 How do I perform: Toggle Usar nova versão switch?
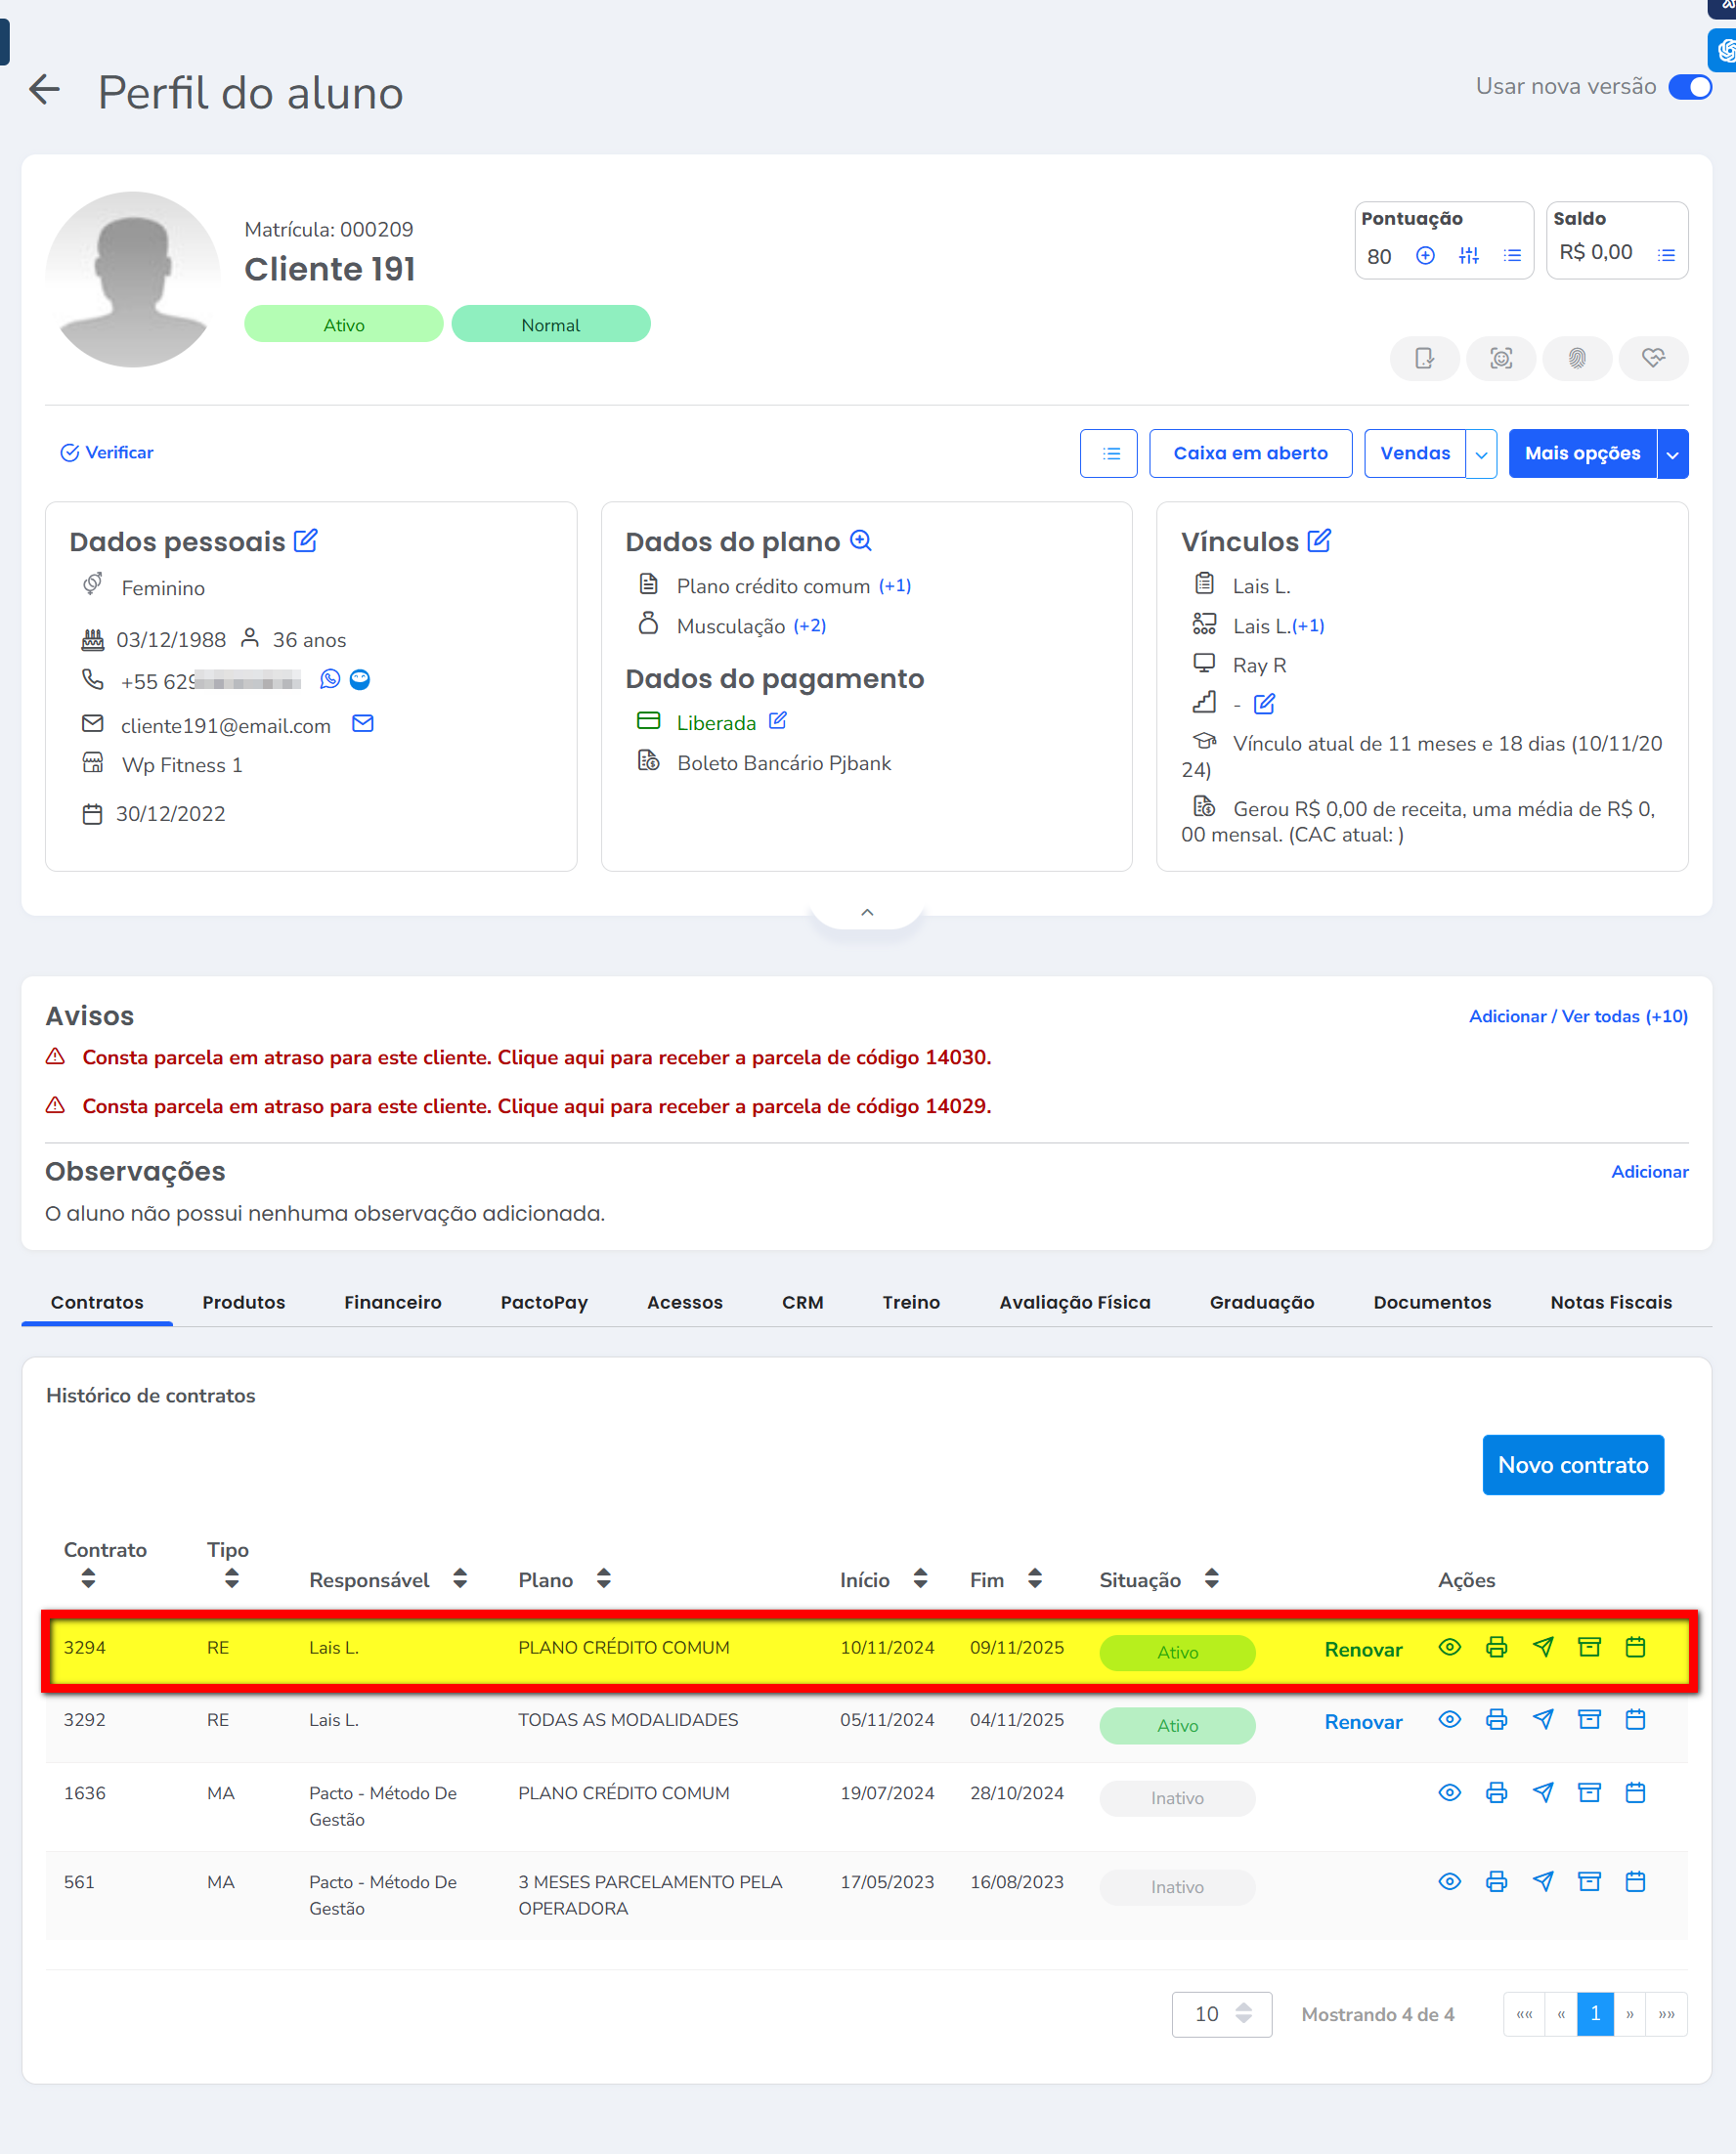(x=1690, y=87)
